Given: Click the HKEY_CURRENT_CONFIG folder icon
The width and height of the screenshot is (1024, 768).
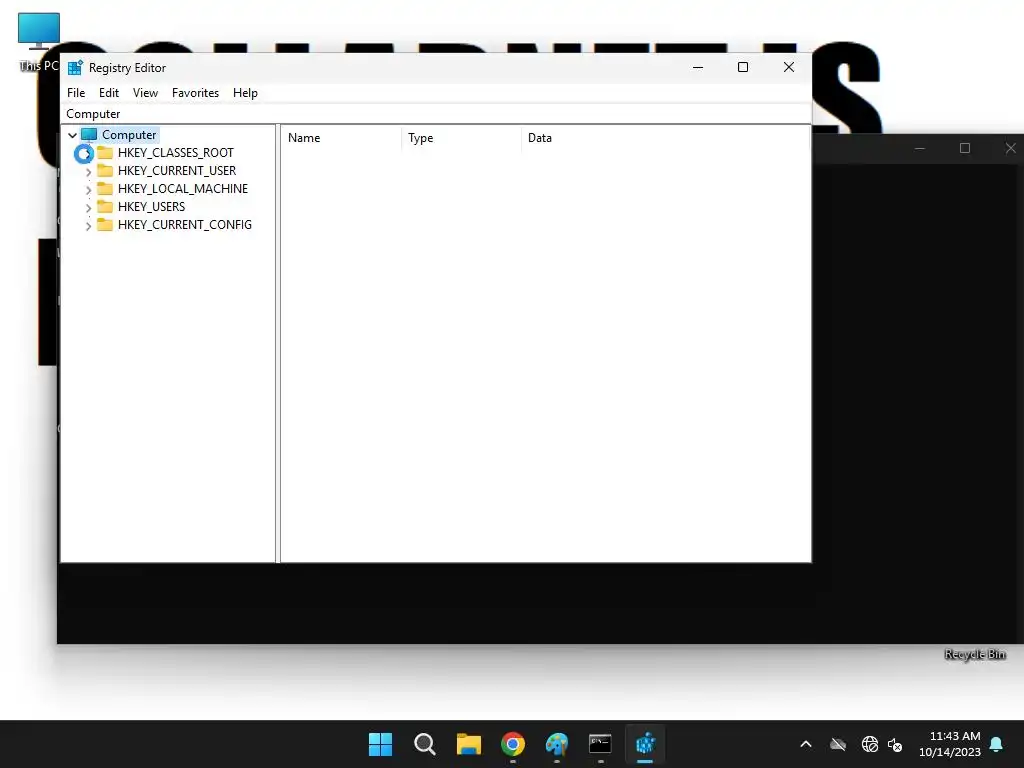Looking at the screenshot, I should pyautogui.click(x=105, y=225).
